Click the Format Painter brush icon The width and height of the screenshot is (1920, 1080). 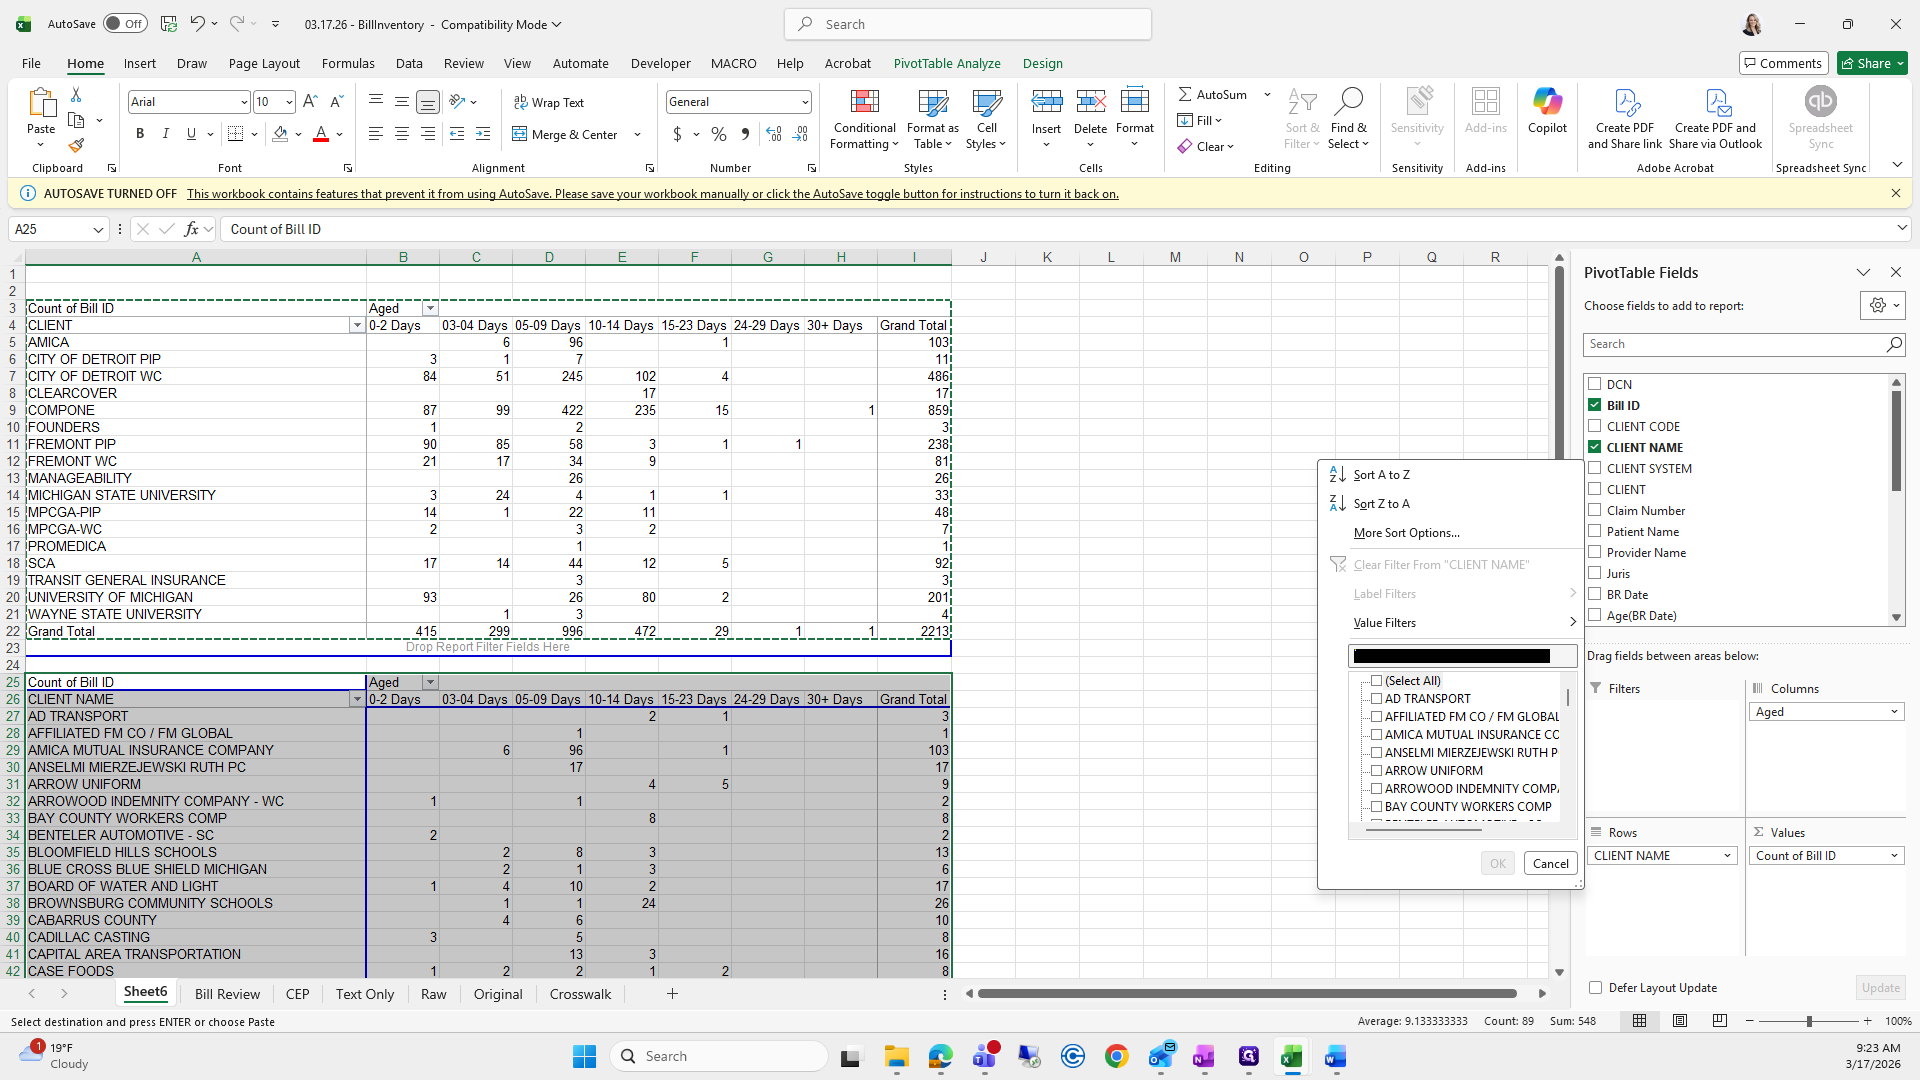[76, 146]
